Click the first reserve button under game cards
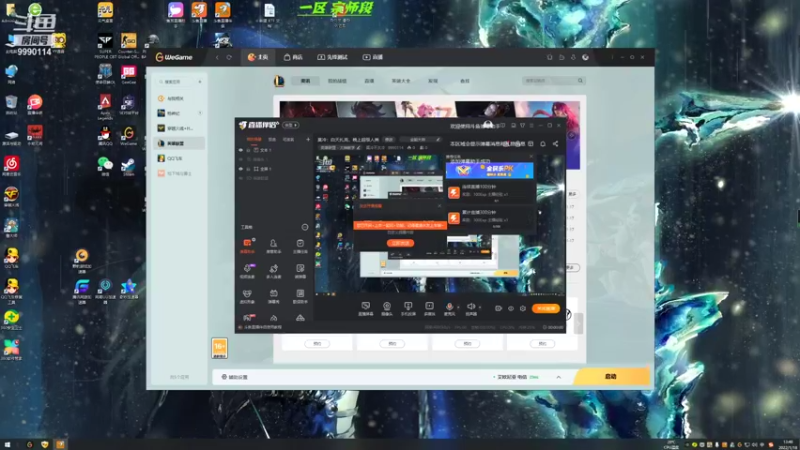 tap(317, 344)
